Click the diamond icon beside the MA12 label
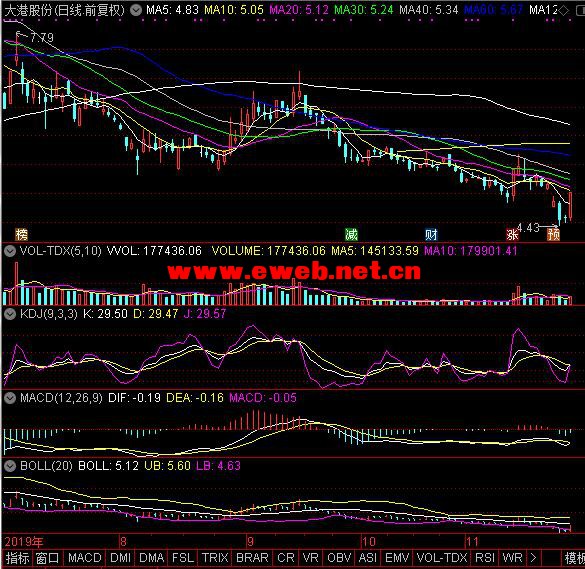The image size is (585, 569). click(564, 10)
